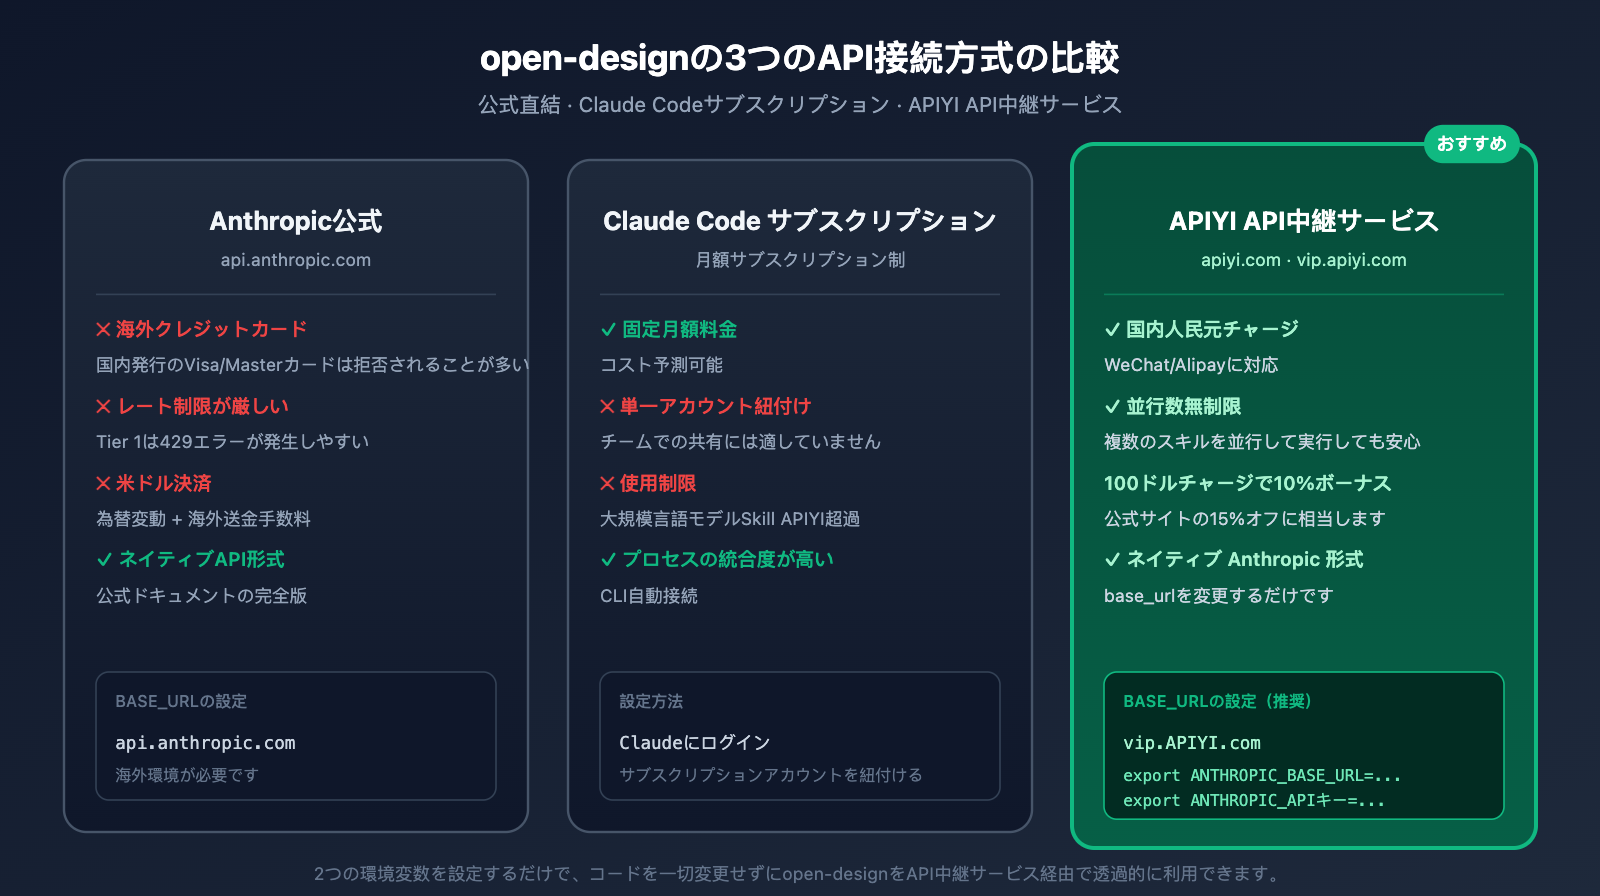
Task: Click the text ネイティブAPI形式
Action: point(202,560)
